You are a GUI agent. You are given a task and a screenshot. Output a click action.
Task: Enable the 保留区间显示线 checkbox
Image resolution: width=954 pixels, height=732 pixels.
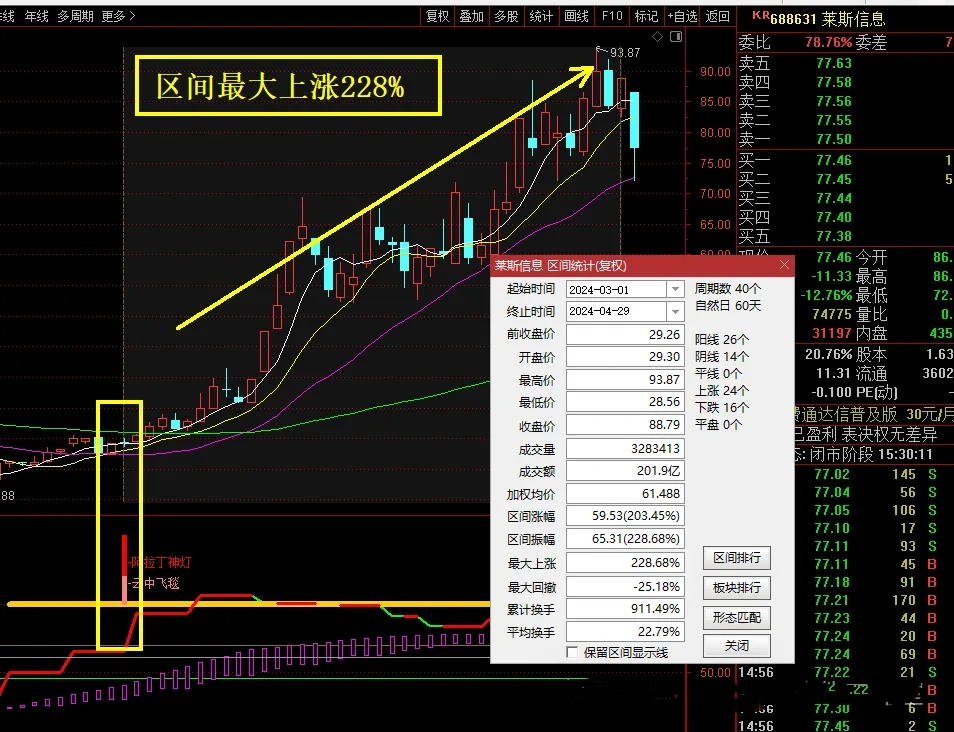tap(572, 652)
